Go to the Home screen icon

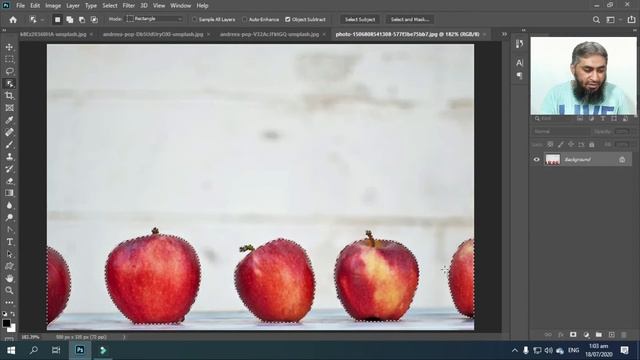(13, 20)
